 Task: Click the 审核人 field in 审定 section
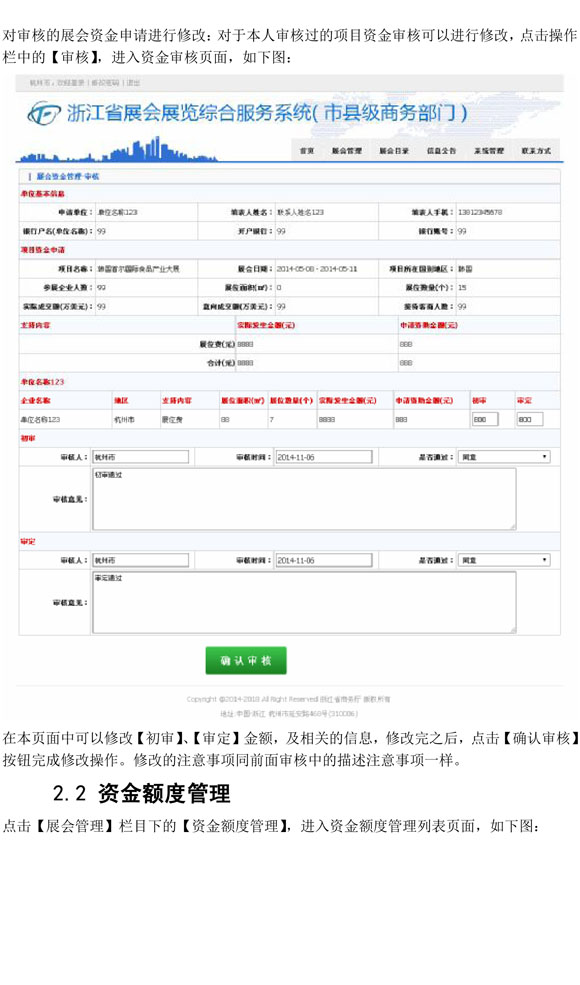141,560
